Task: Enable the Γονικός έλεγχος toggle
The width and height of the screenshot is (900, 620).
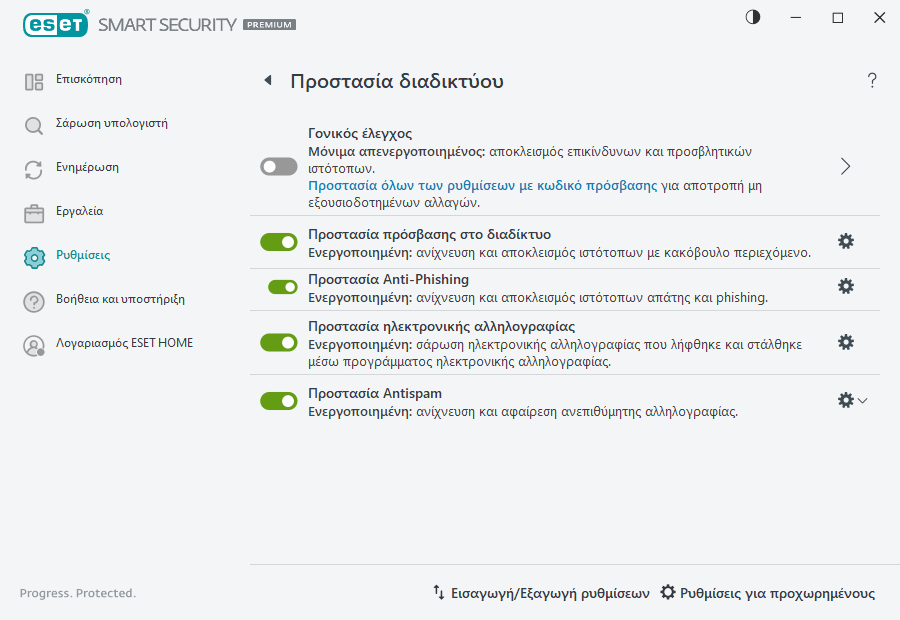Action: click(279, 166)
